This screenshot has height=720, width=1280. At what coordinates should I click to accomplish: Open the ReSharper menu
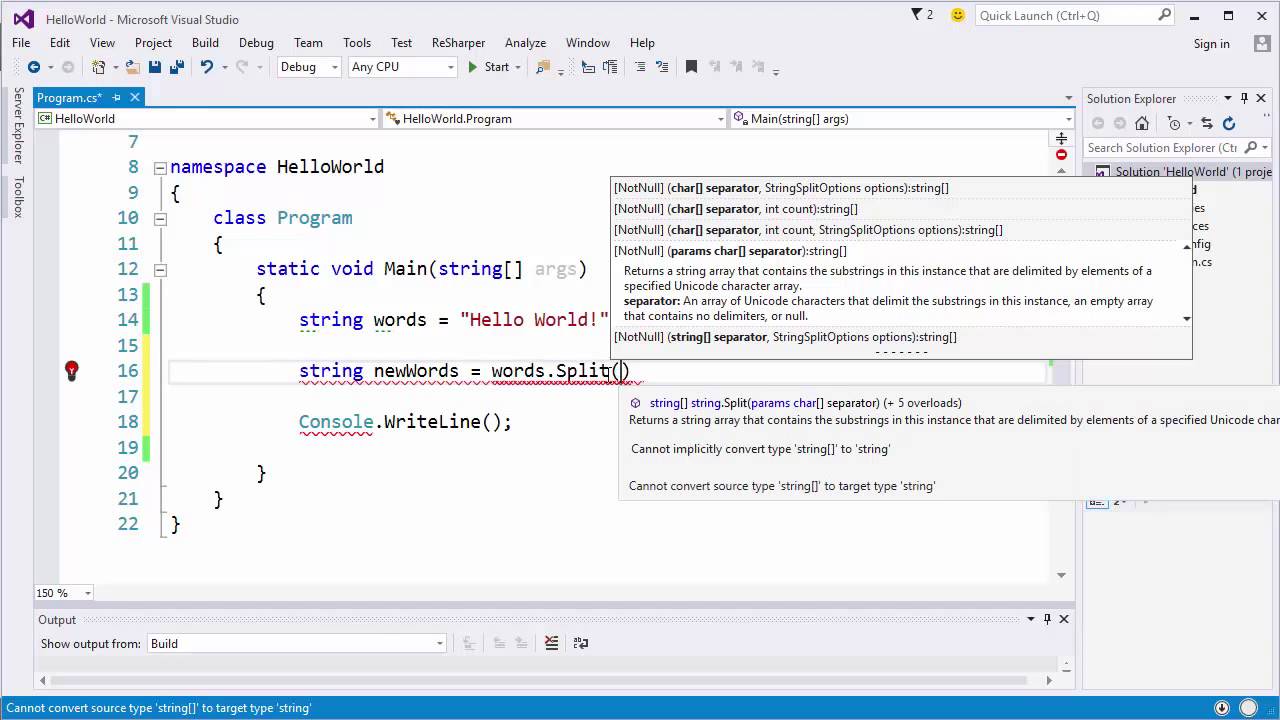458,43
